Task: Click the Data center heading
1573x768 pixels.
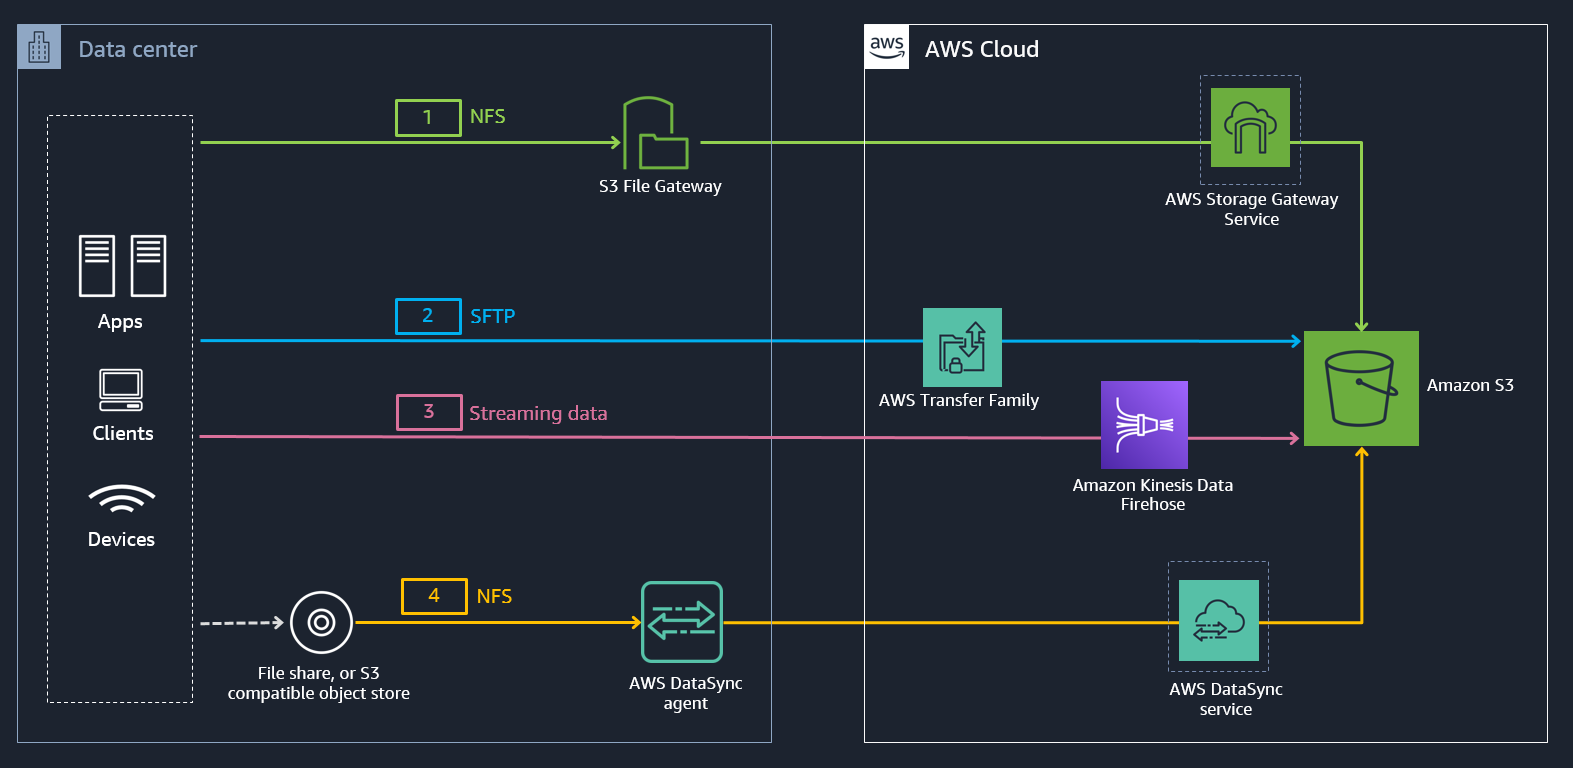Action: coord(138,49)
